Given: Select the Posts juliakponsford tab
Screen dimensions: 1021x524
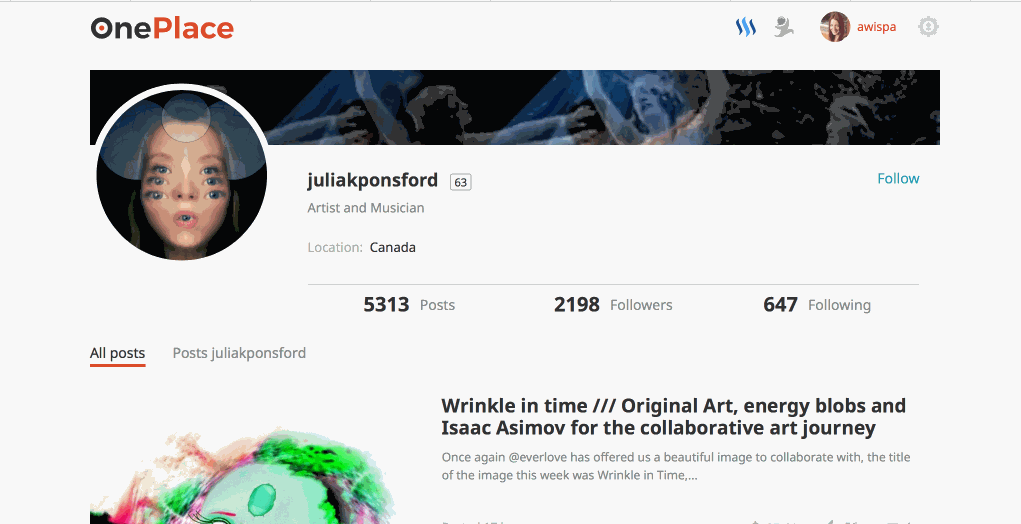Looking at the screenshot, I should (x=239, y=353).
